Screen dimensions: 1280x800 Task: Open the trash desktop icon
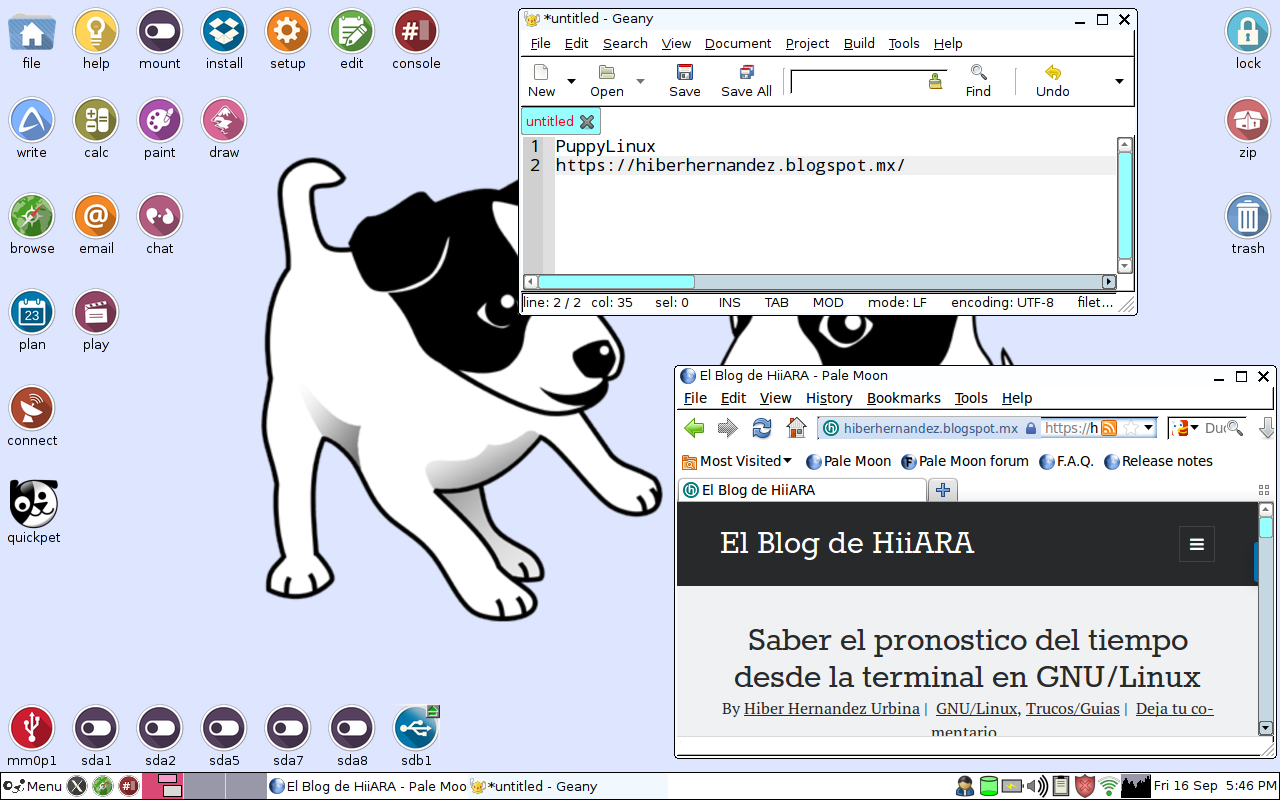[1248, 226]
